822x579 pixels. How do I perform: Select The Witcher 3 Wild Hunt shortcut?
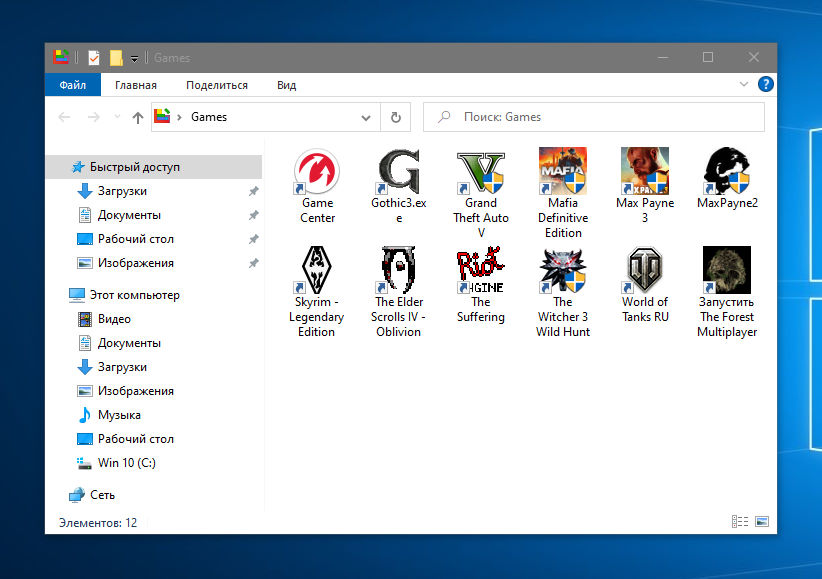tap(563, 270)
